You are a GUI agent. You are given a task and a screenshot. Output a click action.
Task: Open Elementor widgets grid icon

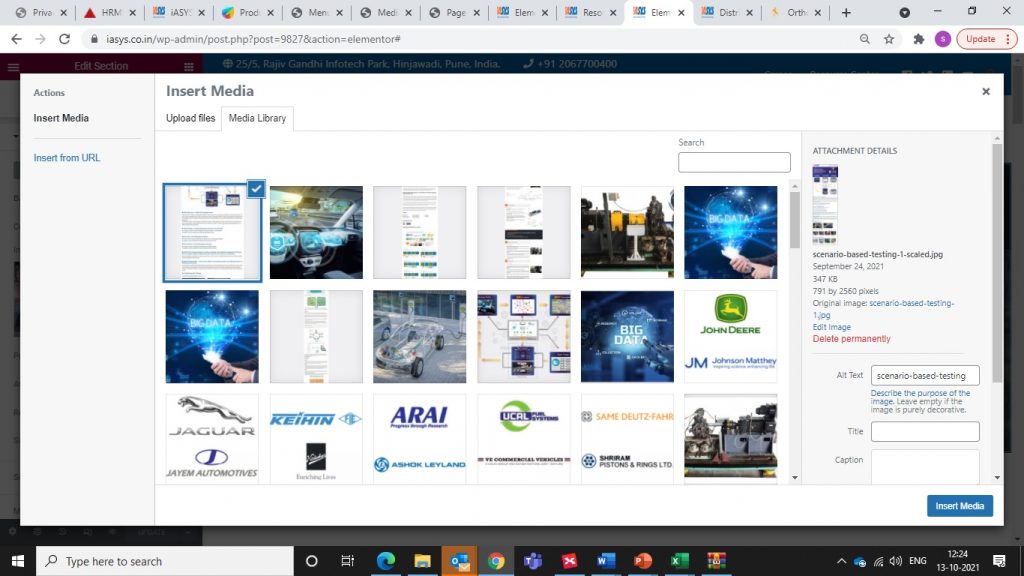189,67
